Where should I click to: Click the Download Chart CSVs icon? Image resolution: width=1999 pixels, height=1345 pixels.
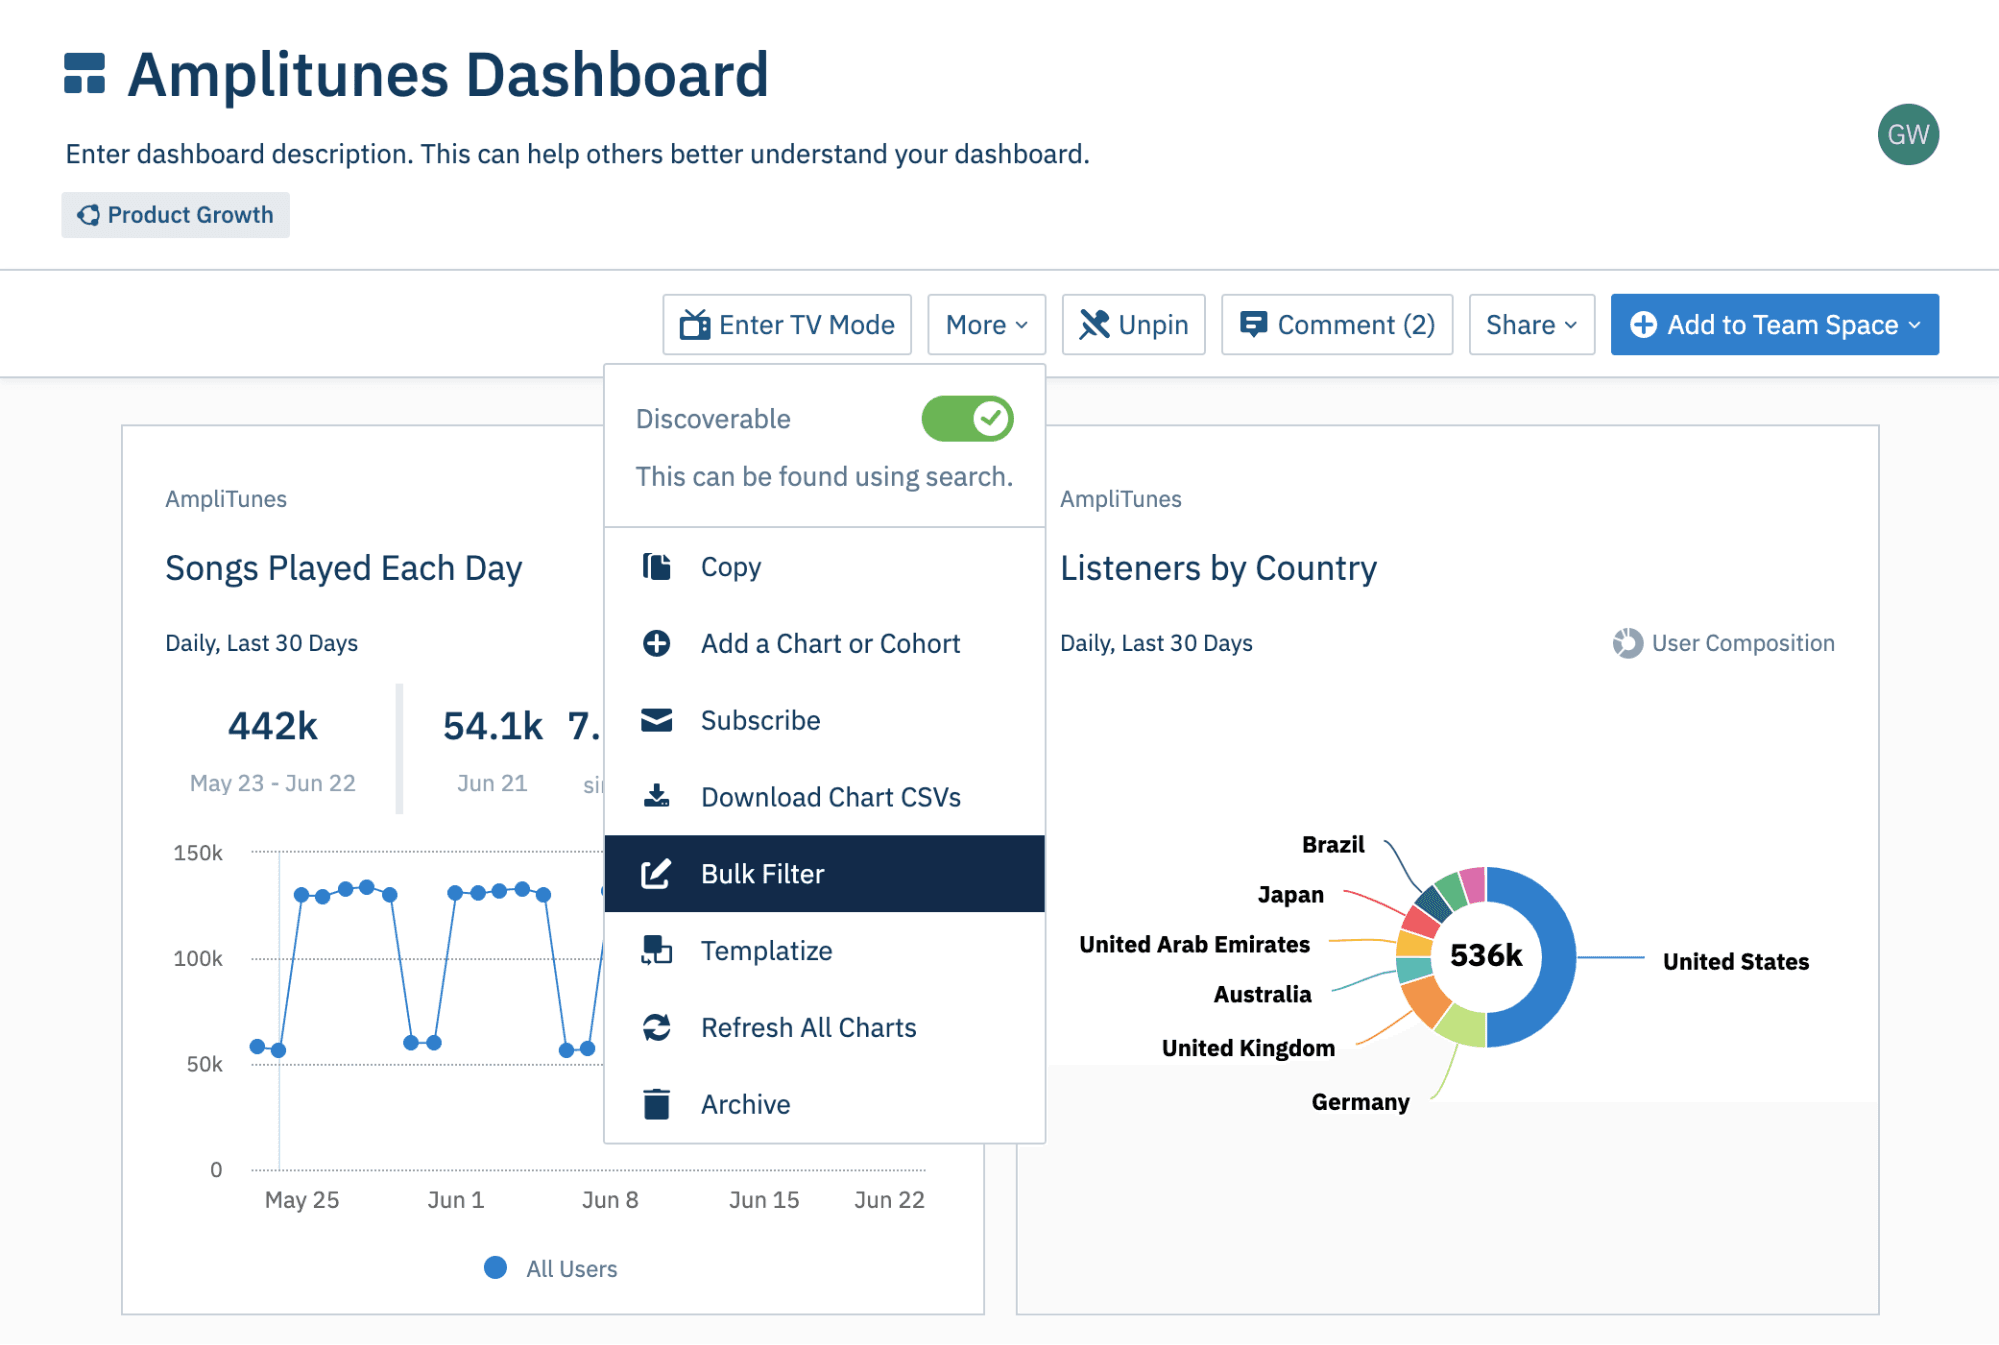coord(656,796)
